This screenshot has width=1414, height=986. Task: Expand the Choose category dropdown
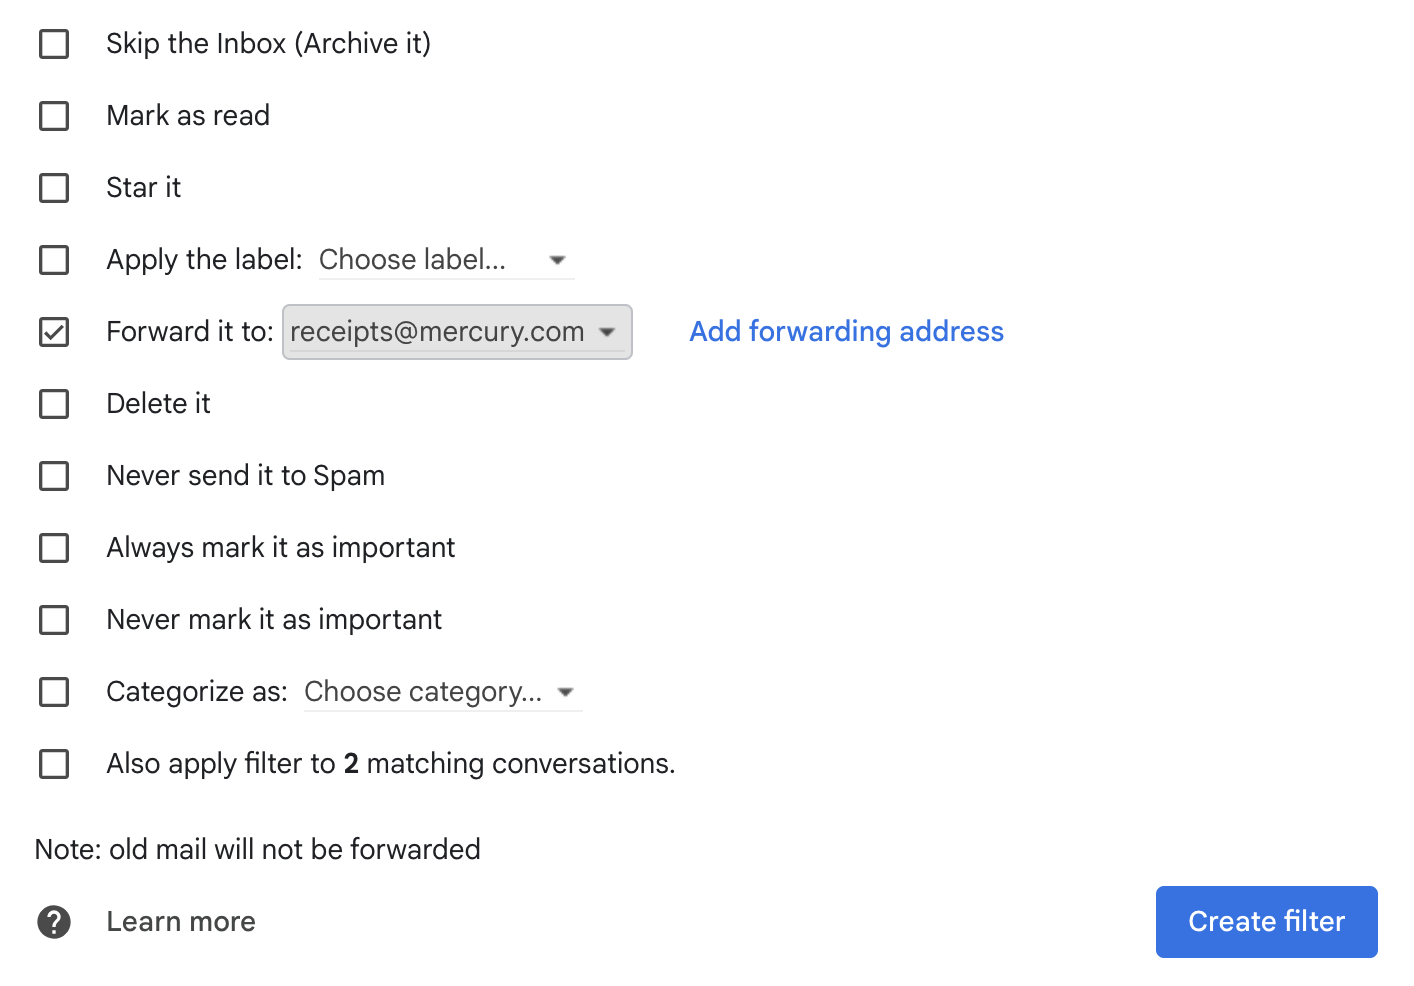pyautogui.click(x=442, y=691)
